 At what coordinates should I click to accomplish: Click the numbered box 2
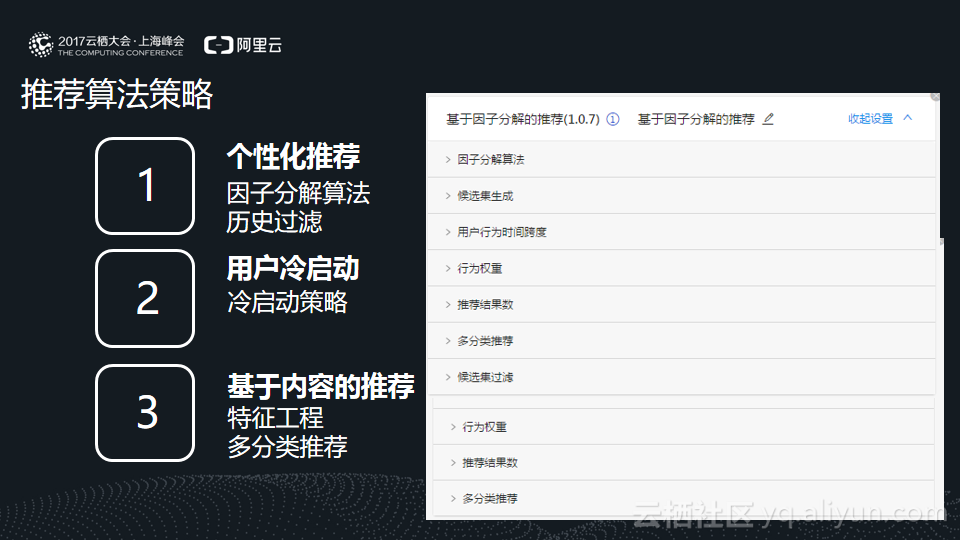pos(145,298)
